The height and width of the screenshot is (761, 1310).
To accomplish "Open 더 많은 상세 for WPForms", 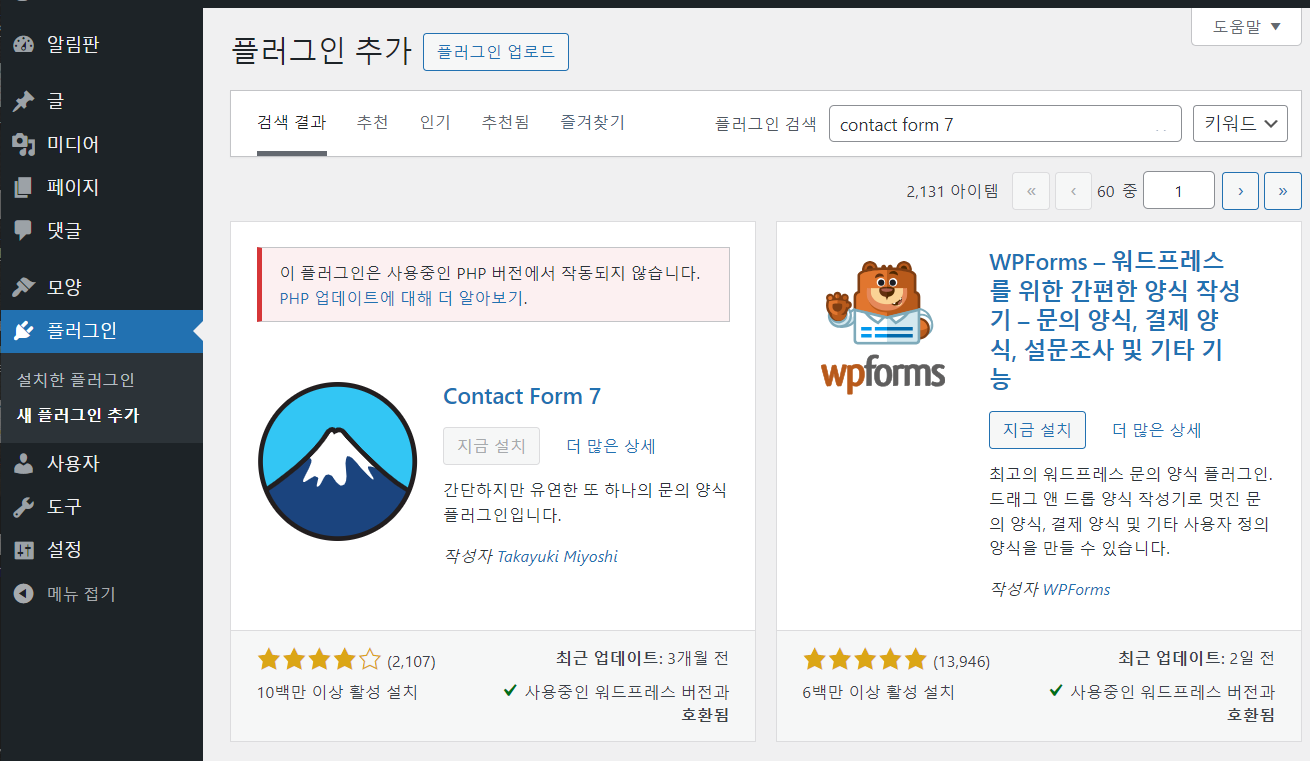I will pyautogui.click(x=1157, y=430).
